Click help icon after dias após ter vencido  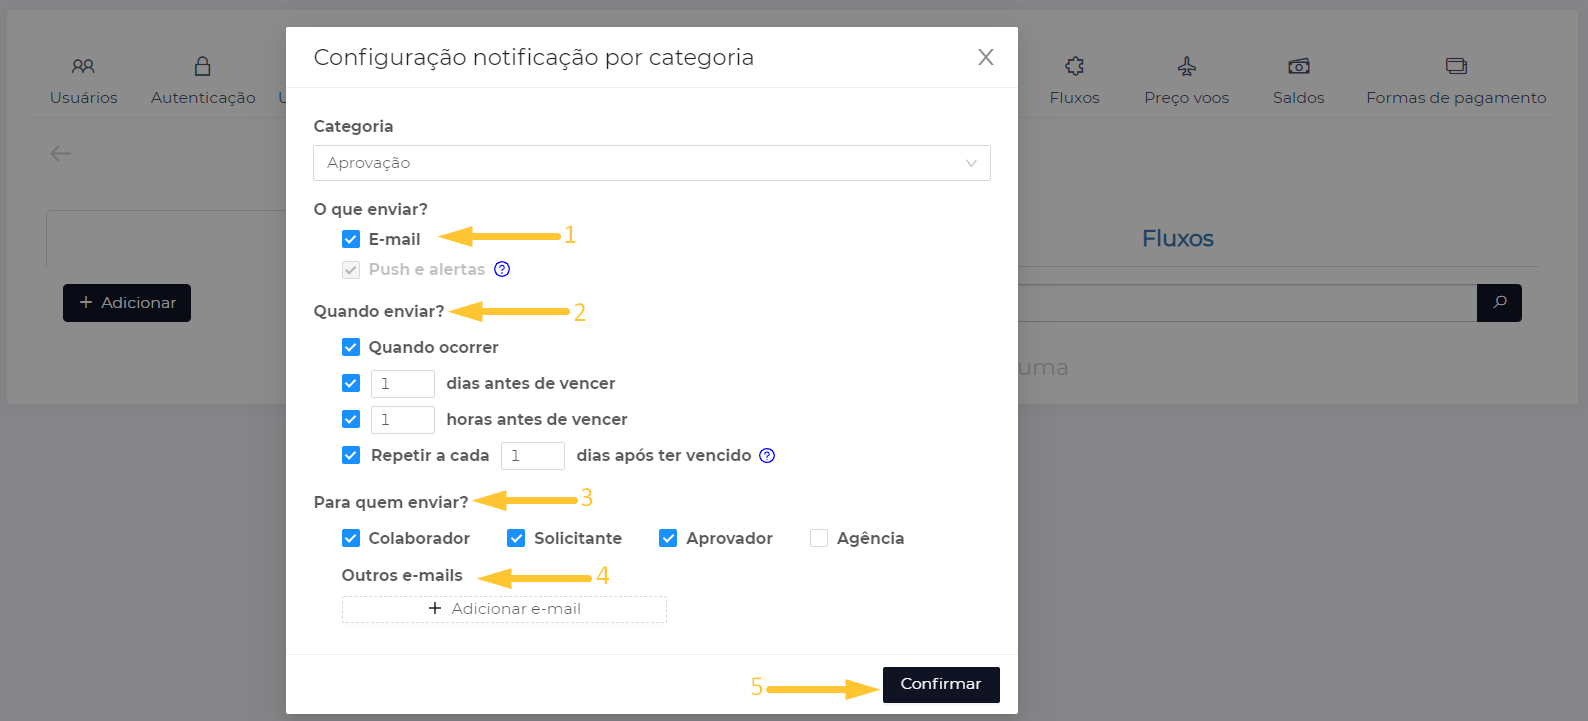[767, 455]
